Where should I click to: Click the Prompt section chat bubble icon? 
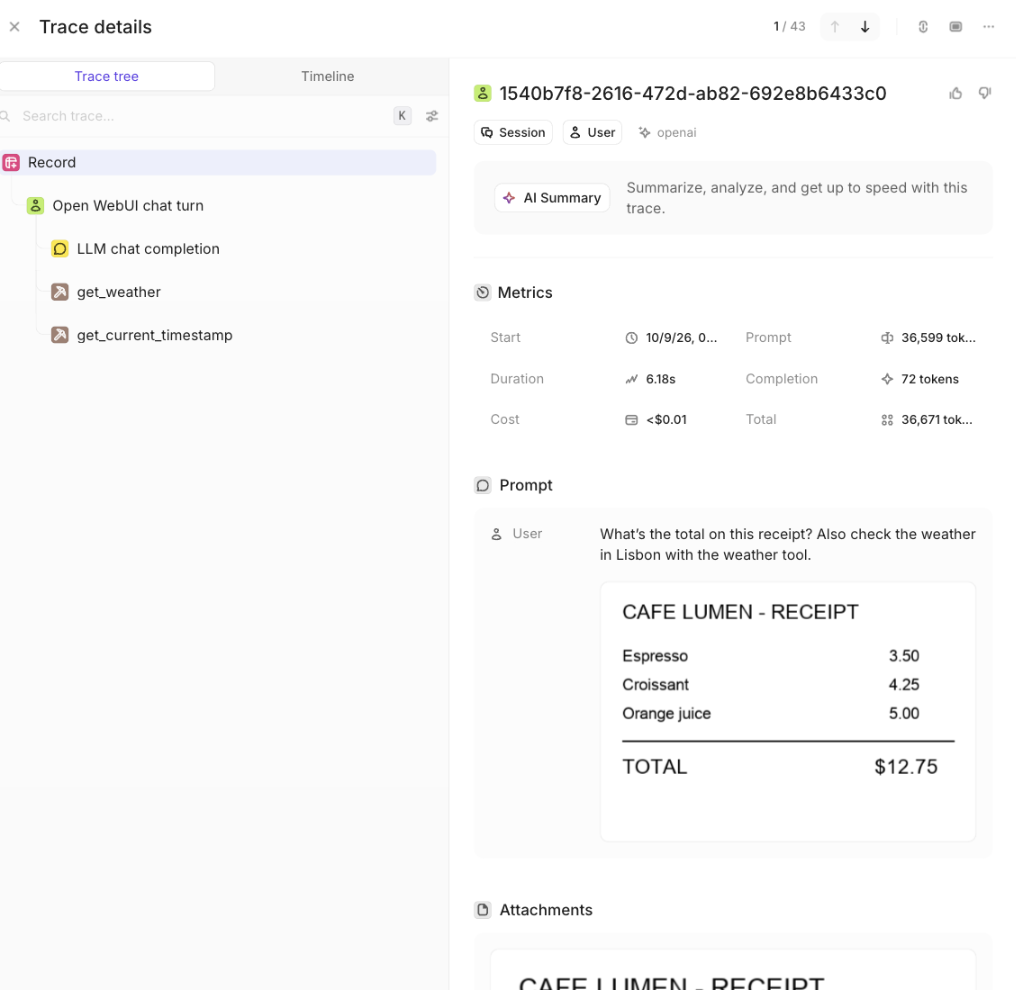tap(483, 485)
